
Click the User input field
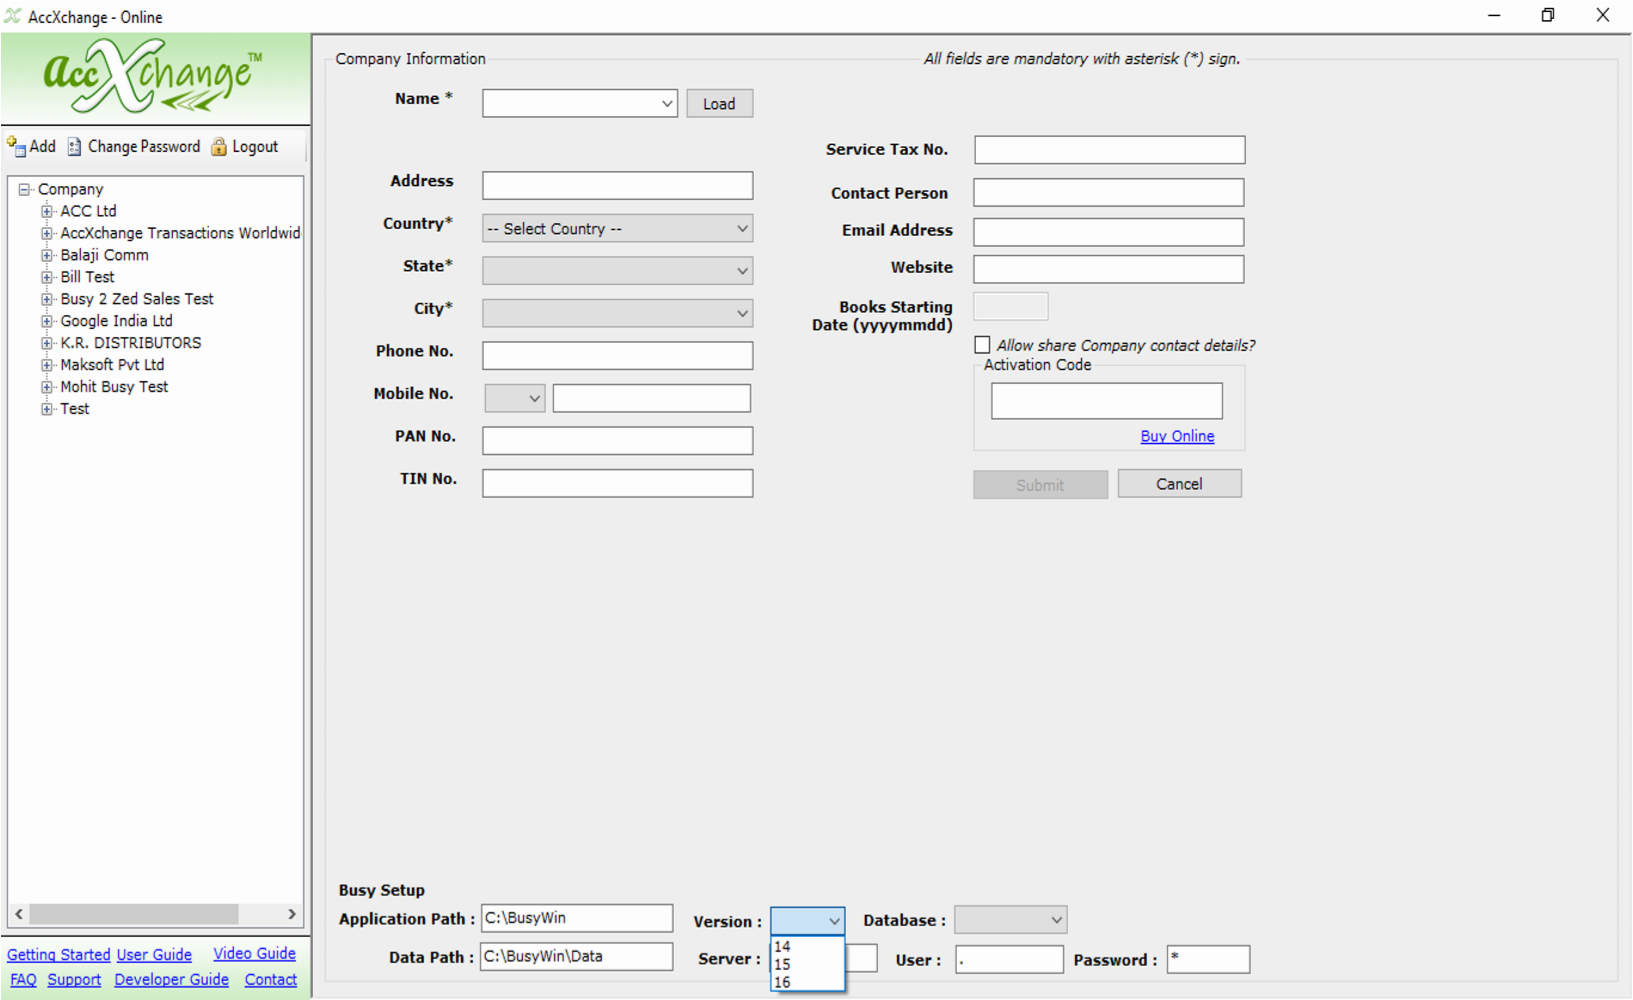pos(1009,960)
